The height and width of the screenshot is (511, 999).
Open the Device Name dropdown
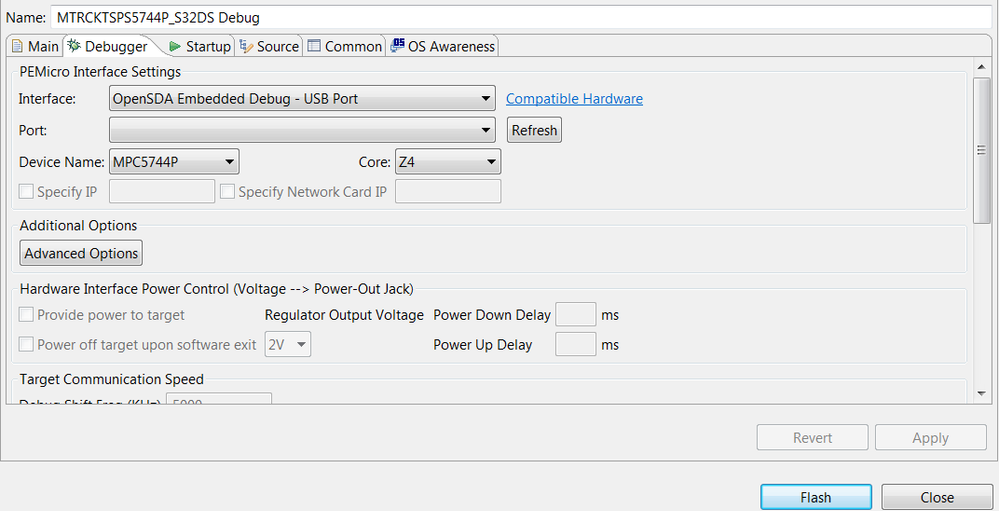(x=173, y=162)
